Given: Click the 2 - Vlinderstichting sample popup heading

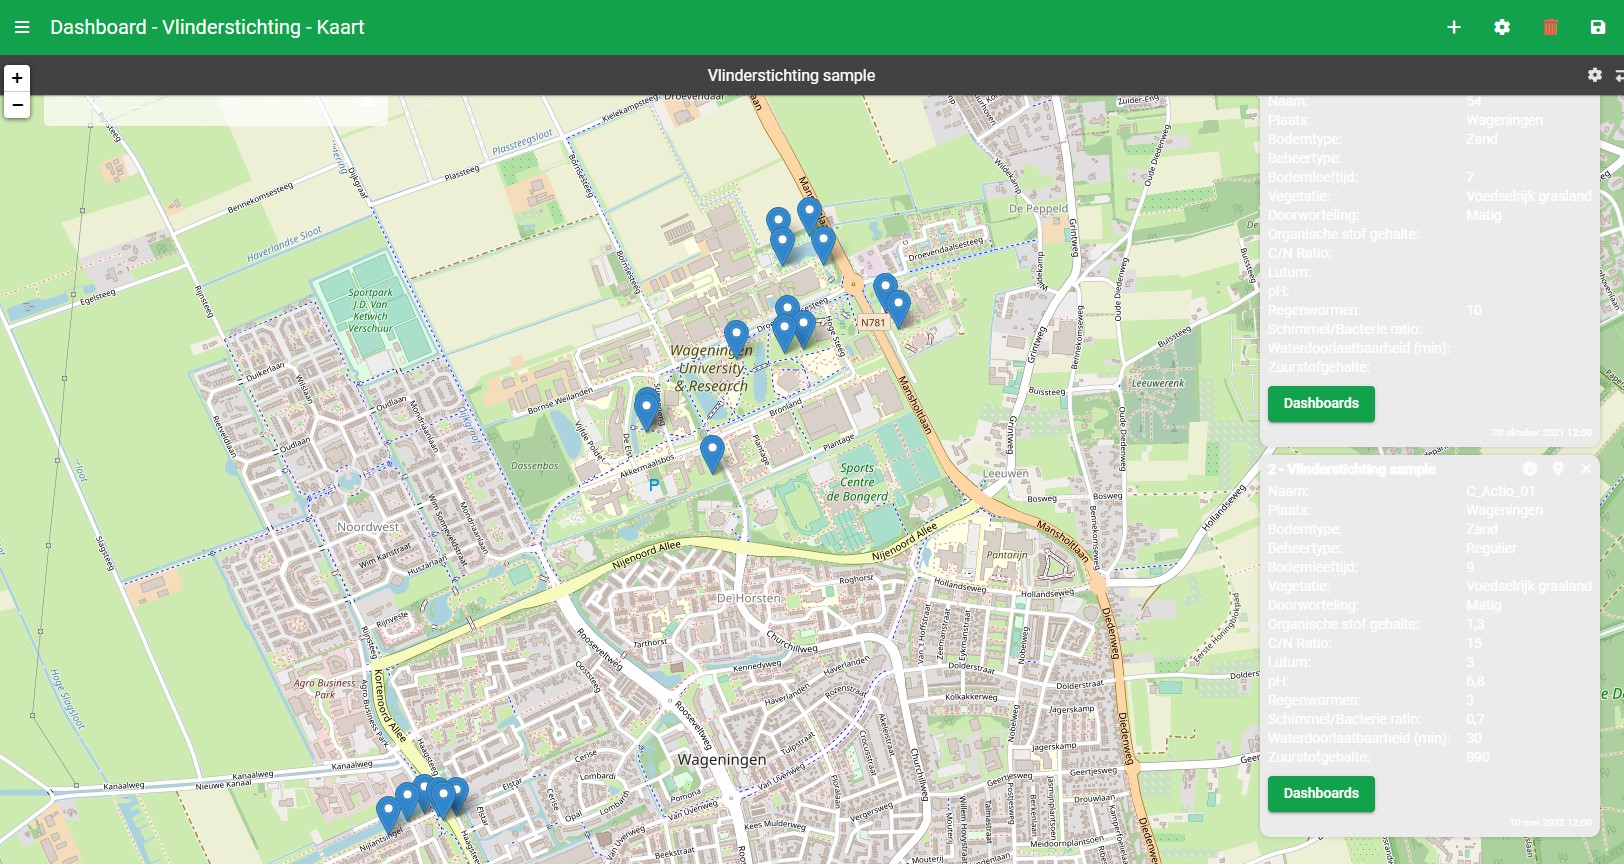Looking at the screenshot, I should point(1352,469).
